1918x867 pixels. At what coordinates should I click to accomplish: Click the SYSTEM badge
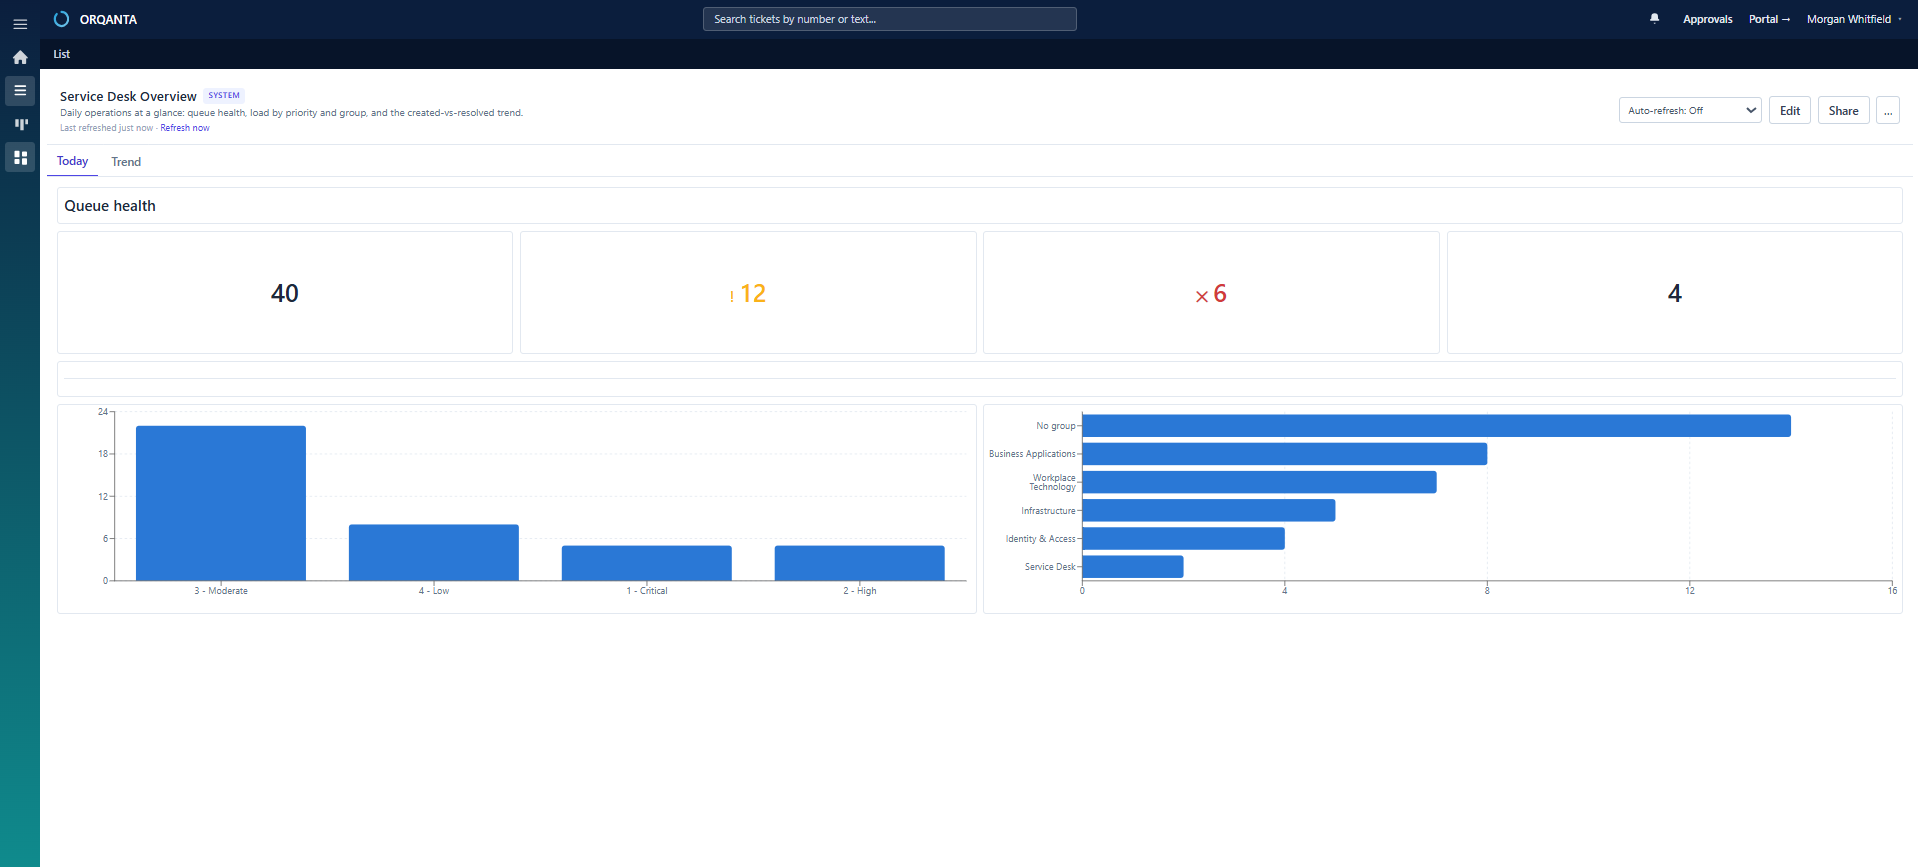pos(224,96)
